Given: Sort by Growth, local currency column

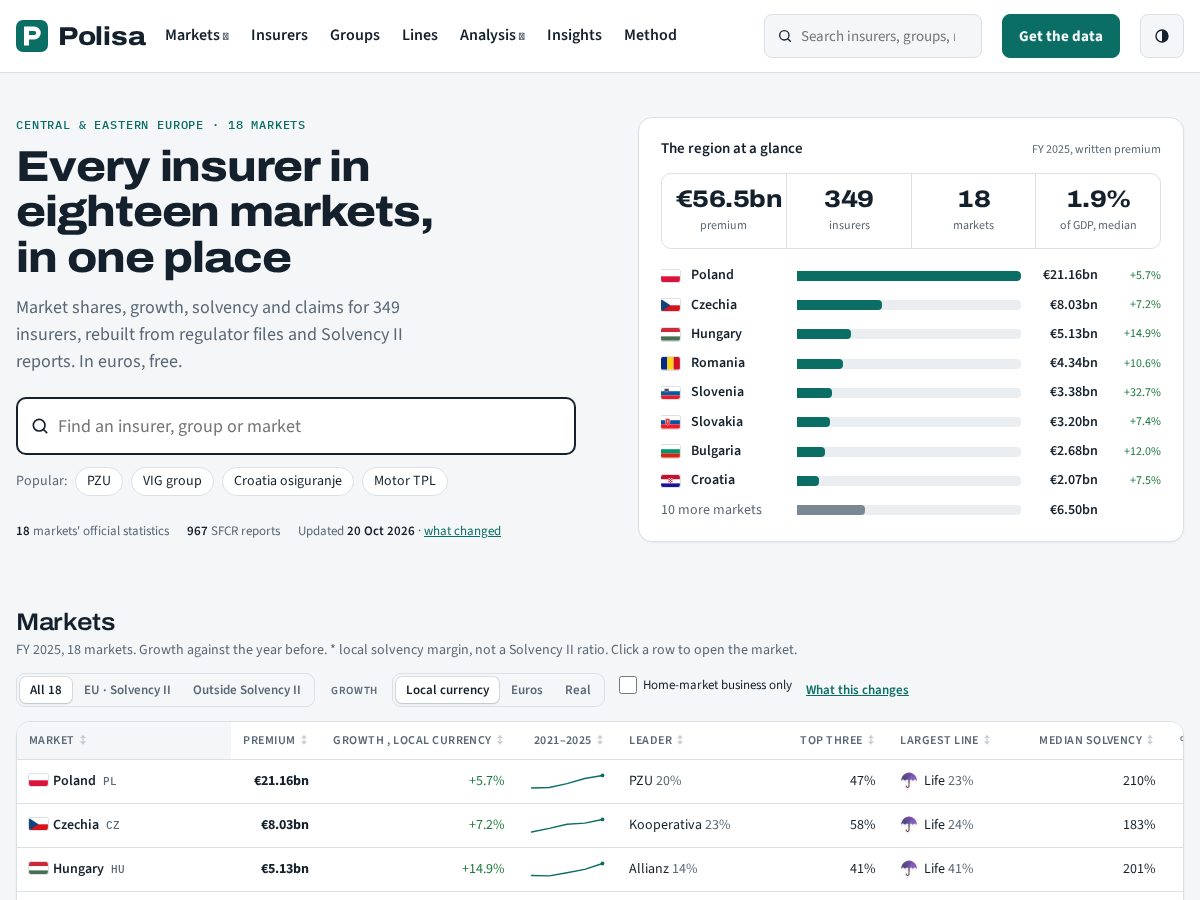Looking at the screenshot, I should coord(418,741).
